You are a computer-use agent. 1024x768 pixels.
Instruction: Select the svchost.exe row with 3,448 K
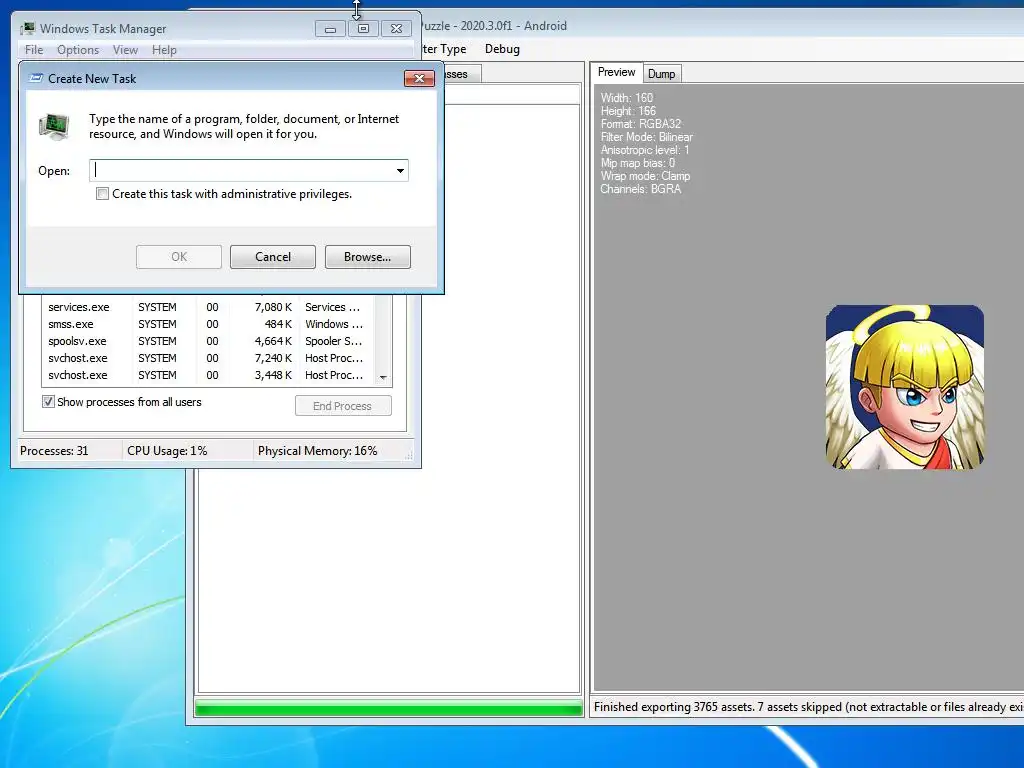click(x=208, y=375)
